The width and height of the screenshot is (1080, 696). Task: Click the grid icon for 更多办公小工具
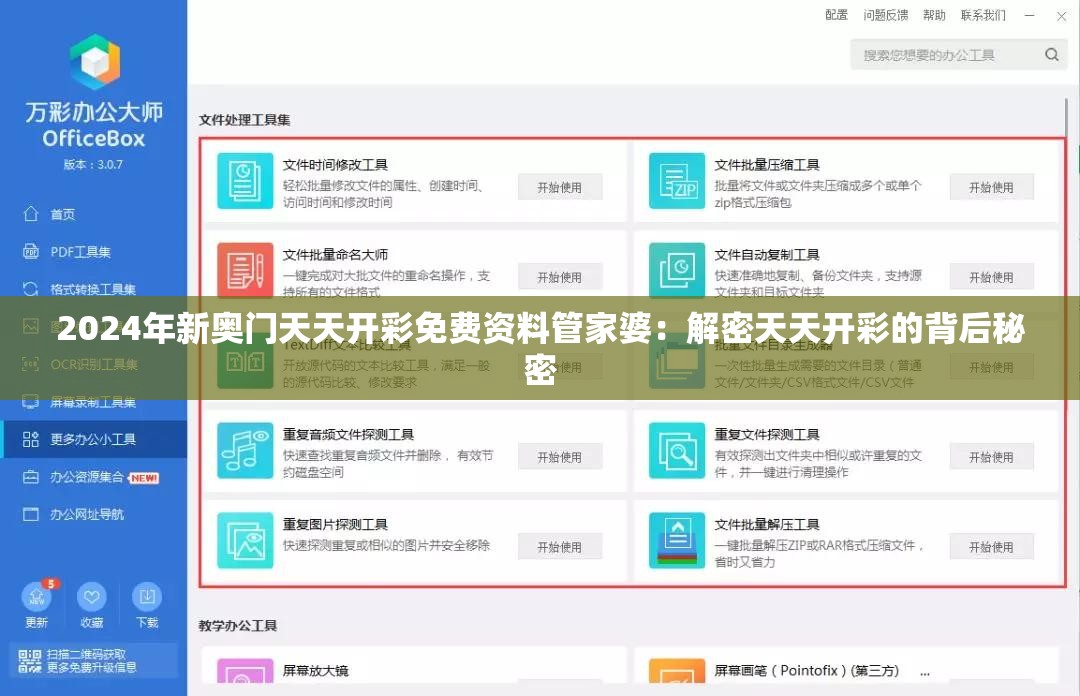click(x=31, y=439)
